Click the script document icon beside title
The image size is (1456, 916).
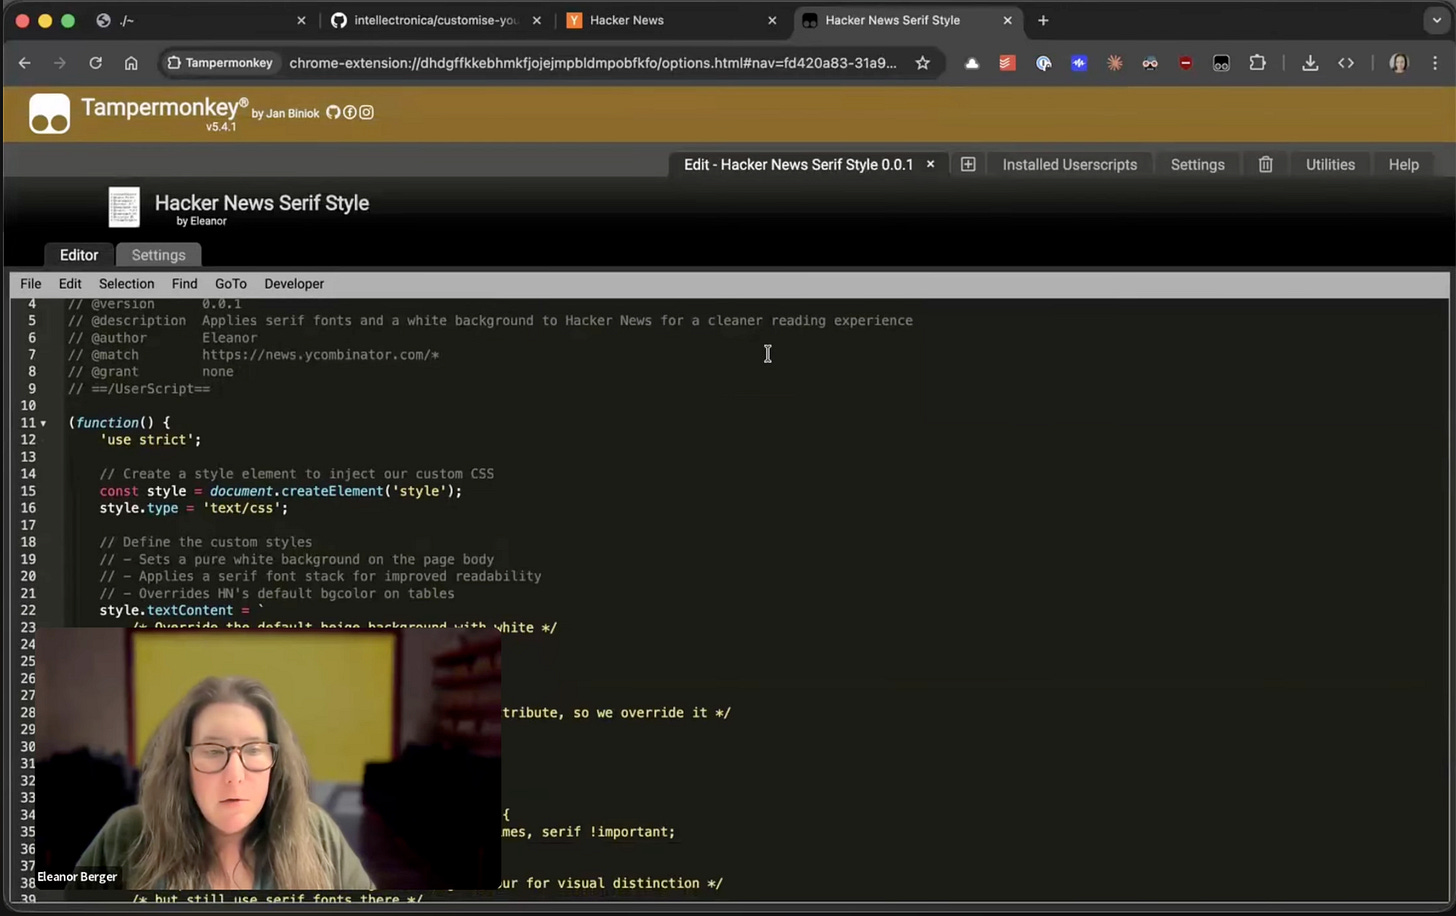124,208
